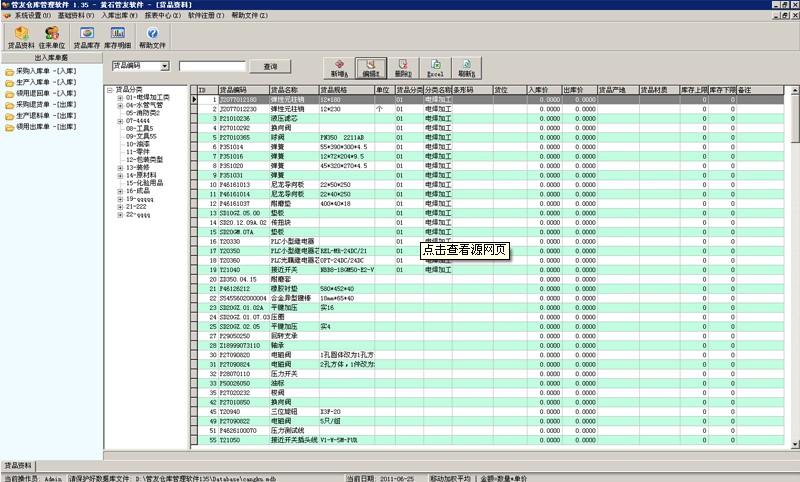The width and height of the screenshot is (800, 482).
Task: Open 领用退回单 -[入库] in the sidebar
Action: pyautogui.click(x=41, y=93)
